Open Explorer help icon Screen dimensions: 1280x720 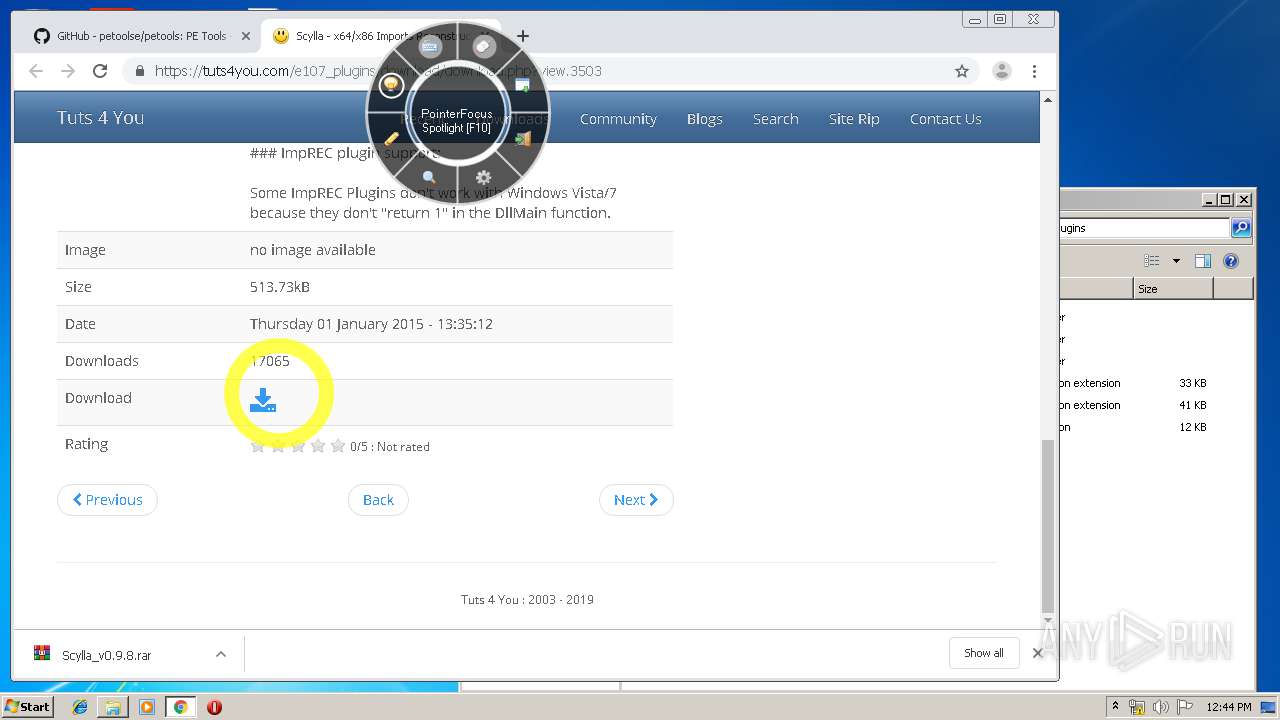tap(1231, 261)
